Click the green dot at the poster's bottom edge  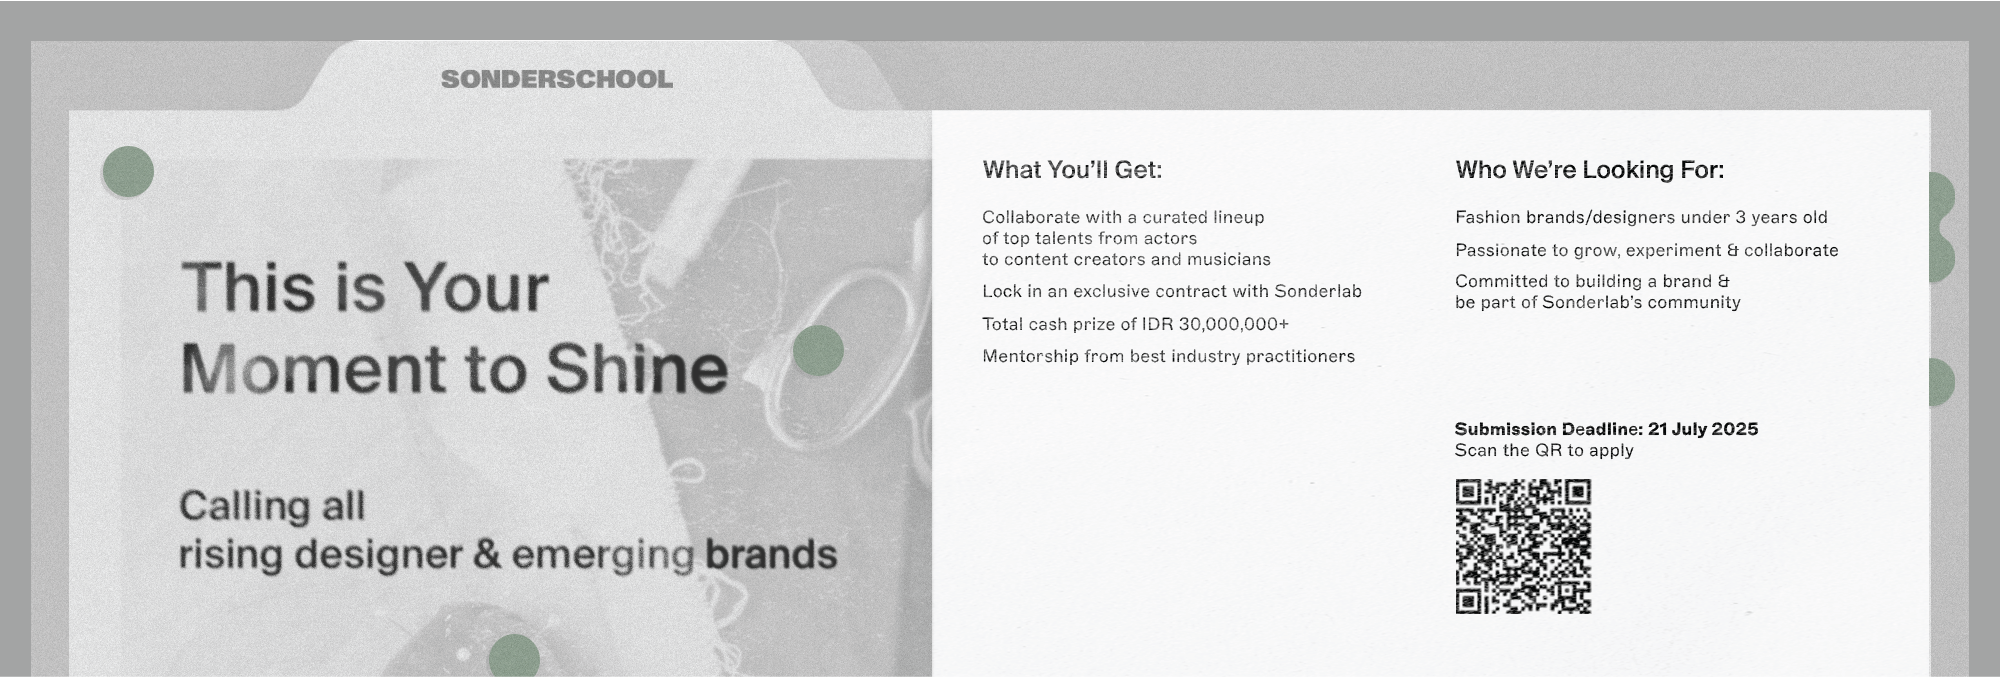click(514, 657)
